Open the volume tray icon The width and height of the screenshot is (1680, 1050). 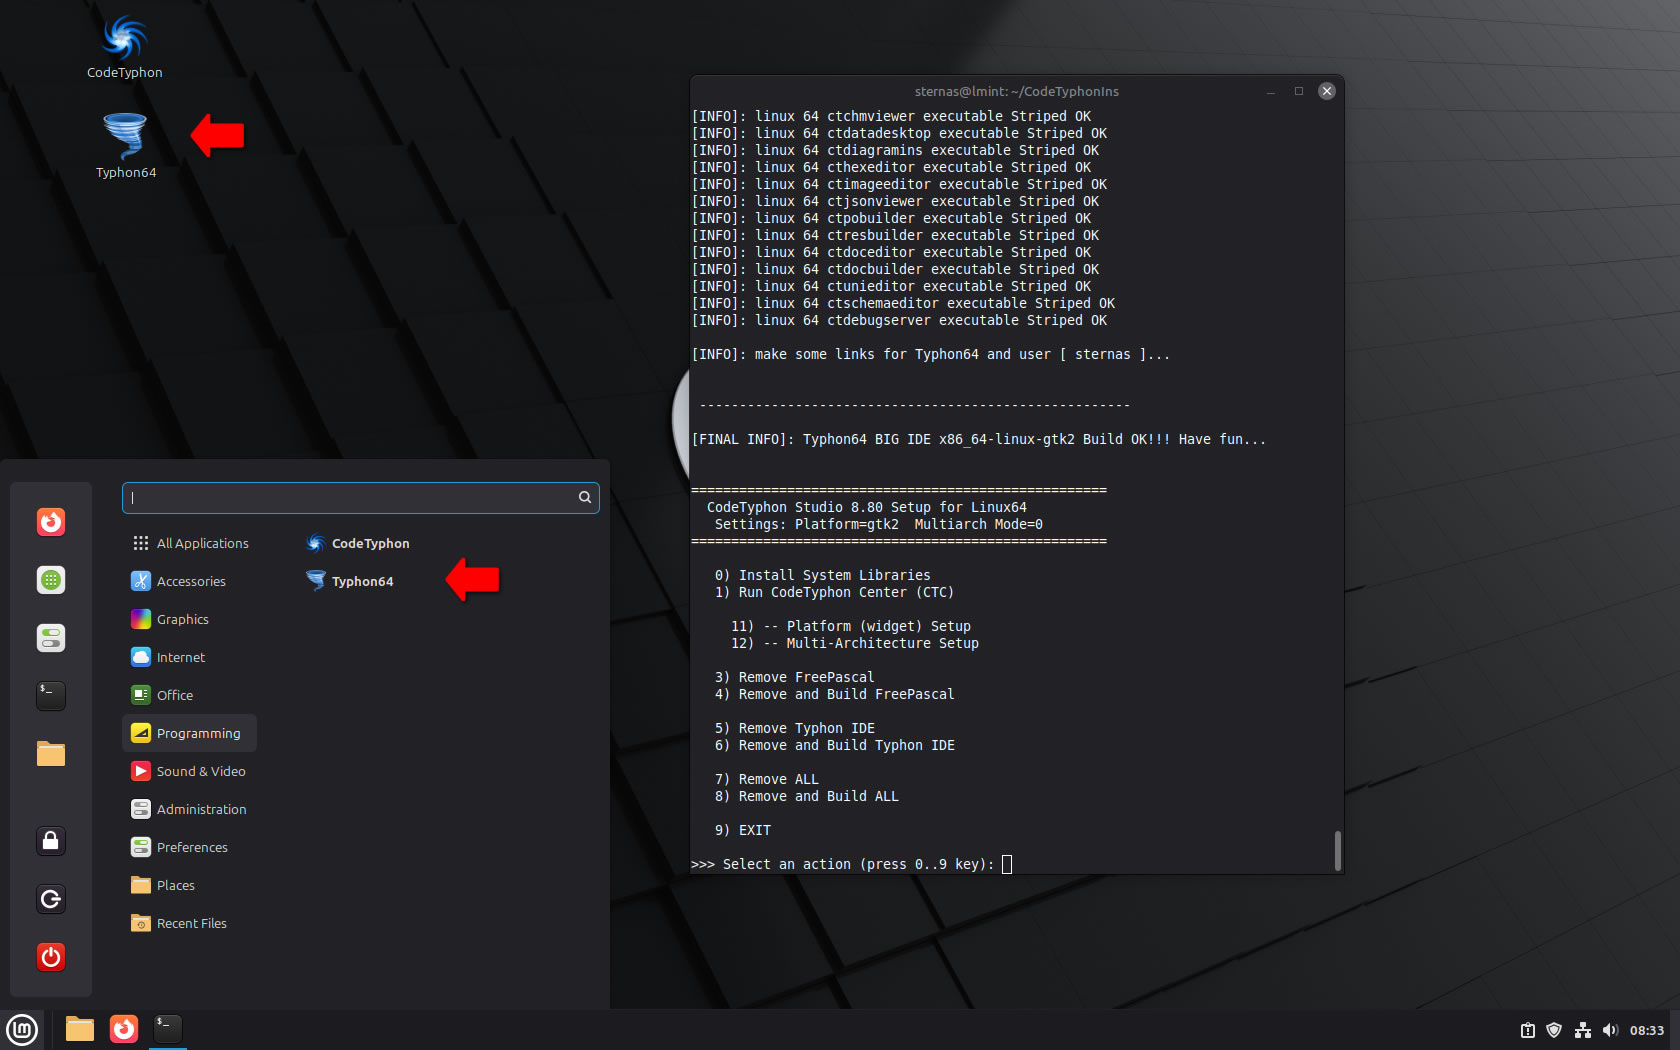coord(1610,1030)
